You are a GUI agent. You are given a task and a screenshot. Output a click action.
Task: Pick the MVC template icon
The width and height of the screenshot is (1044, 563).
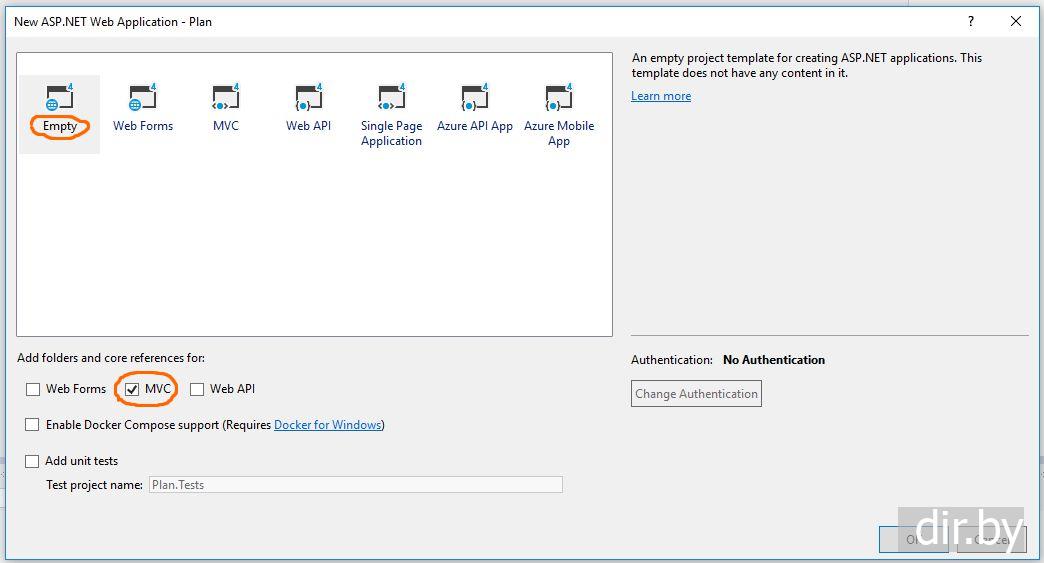226,97
